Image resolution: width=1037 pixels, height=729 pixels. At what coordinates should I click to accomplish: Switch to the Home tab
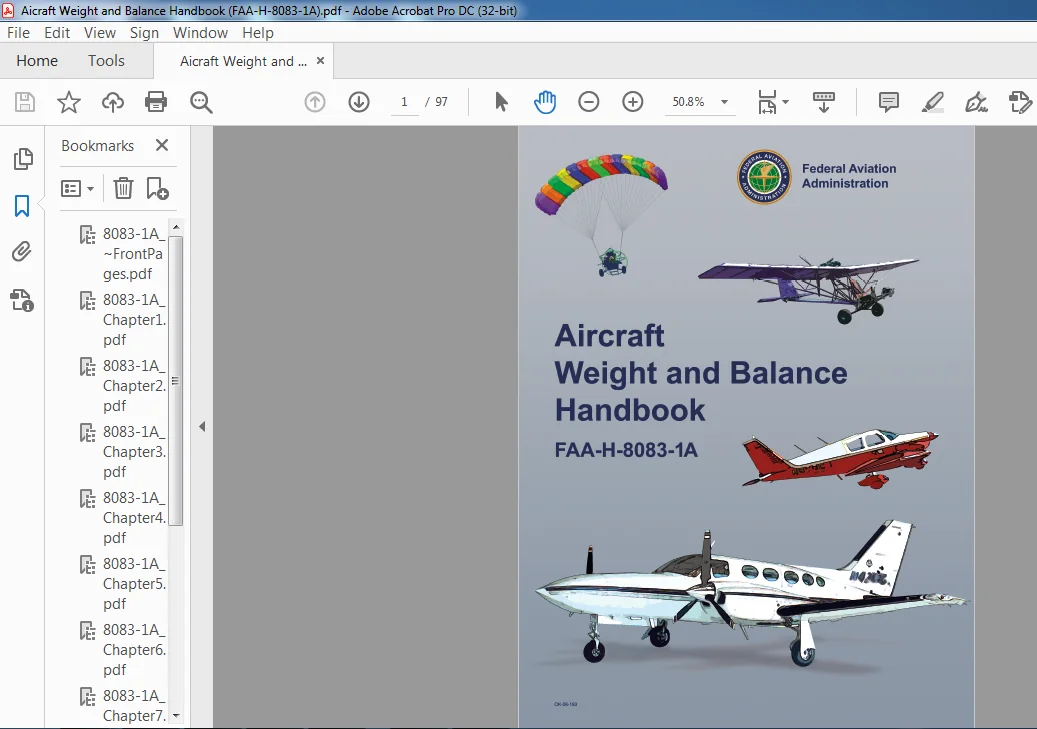point(37,61)
